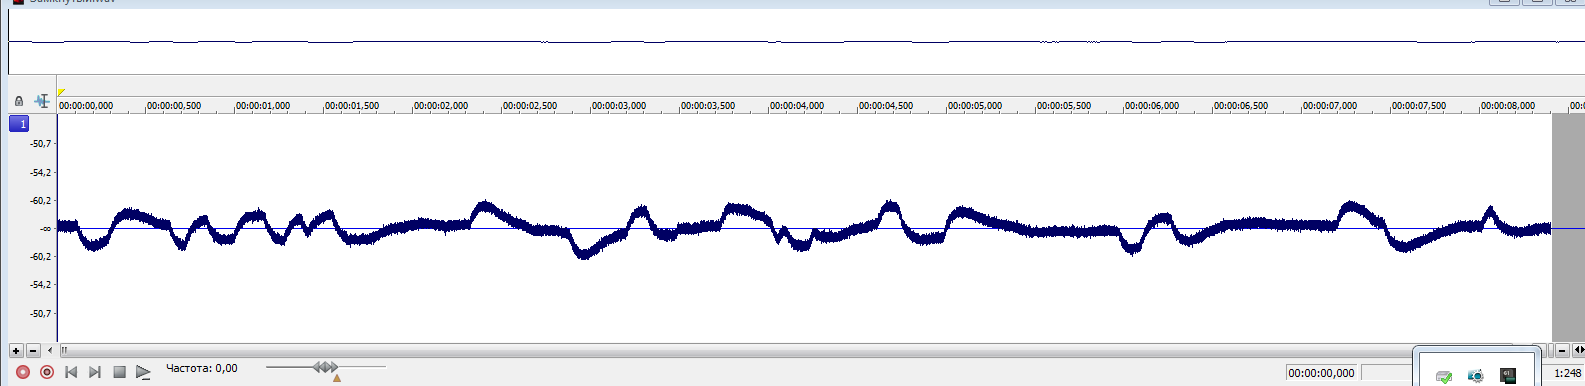Play the audio with the Play button
Image resolution: width=1585 pixels, height=386 pixels.
143,372
